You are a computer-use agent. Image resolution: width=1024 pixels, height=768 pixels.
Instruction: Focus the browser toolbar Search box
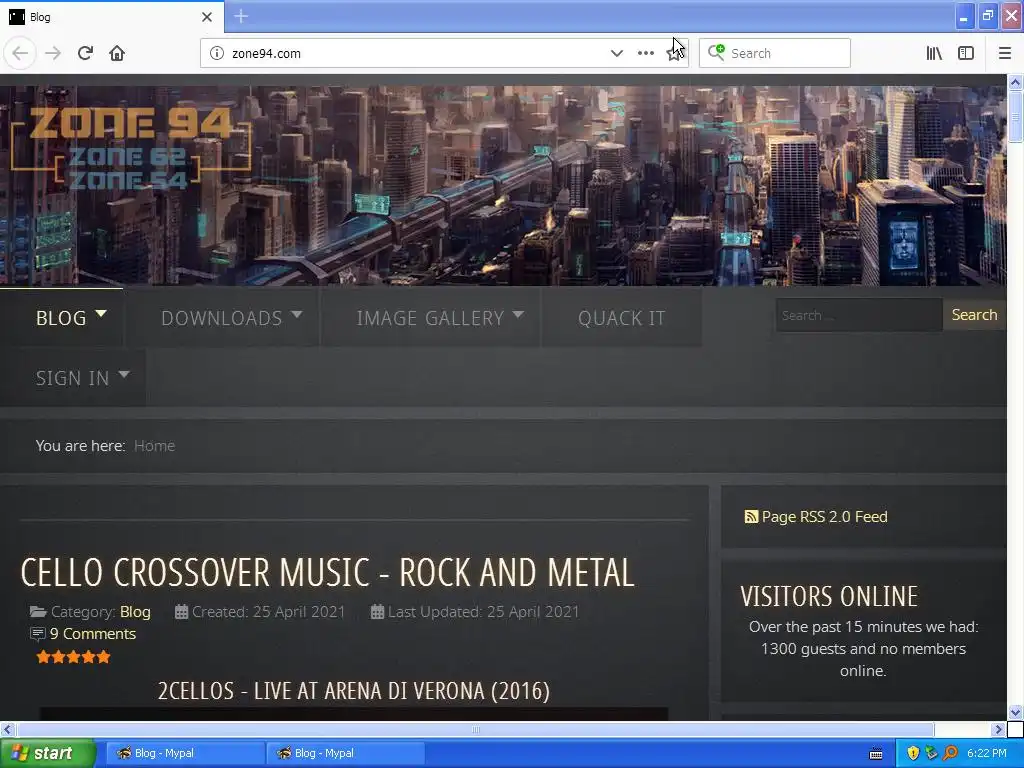click(775, 53)
